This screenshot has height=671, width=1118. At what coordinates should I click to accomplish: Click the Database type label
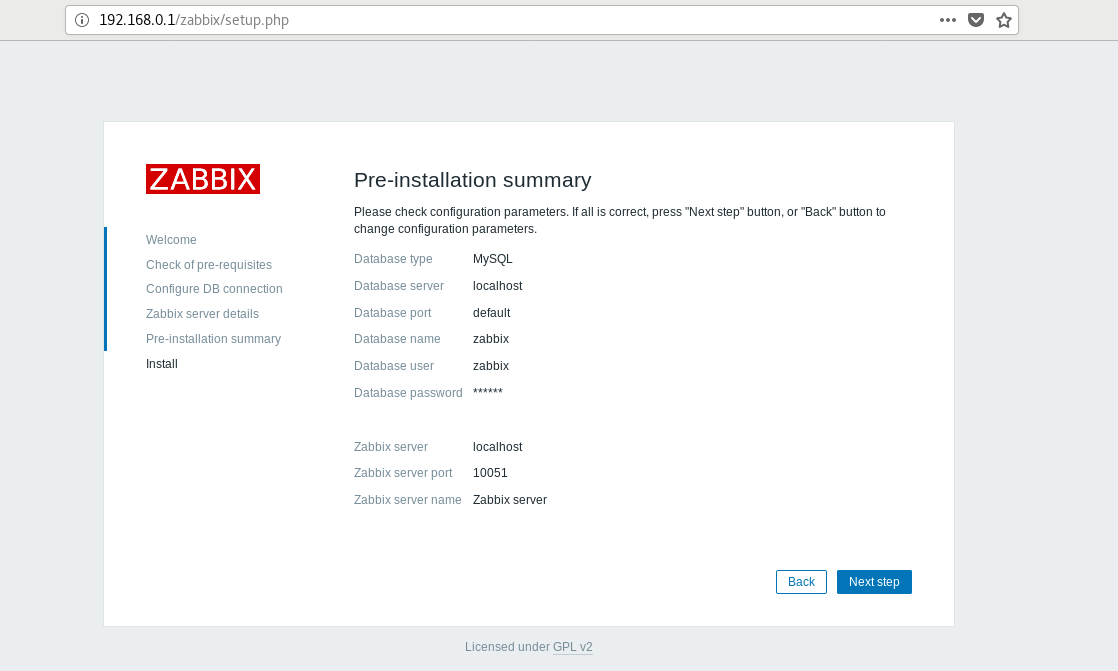tap(393, 259)
